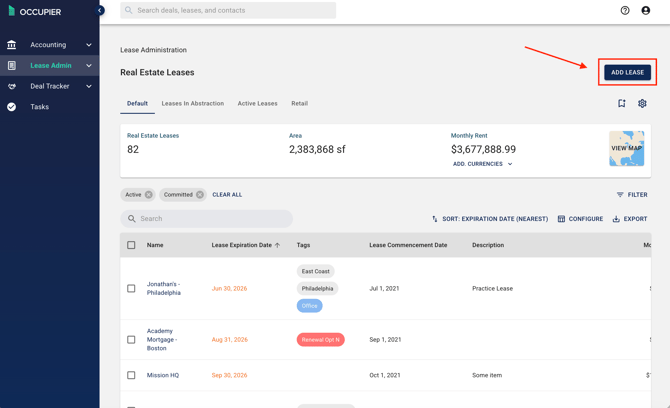This screenshot has height=408, width=670.
Task: Collapse the sidebar with the chevron button
Action: pos(100,10)
